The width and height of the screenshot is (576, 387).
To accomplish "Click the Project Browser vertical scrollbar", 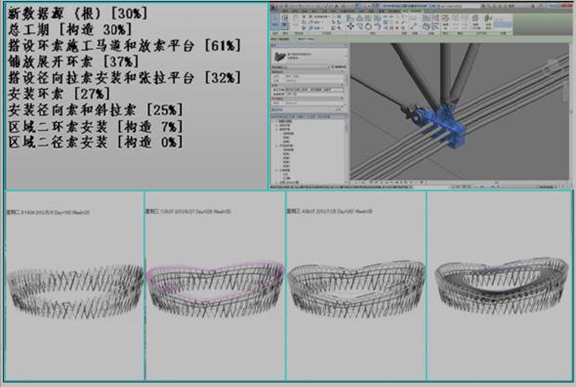I will click(346, 151).
